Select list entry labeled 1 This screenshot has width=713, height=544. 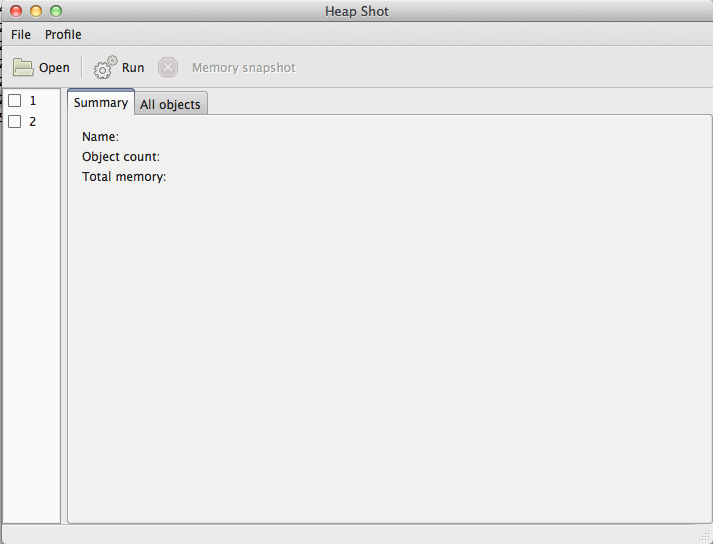click(33, 101)
